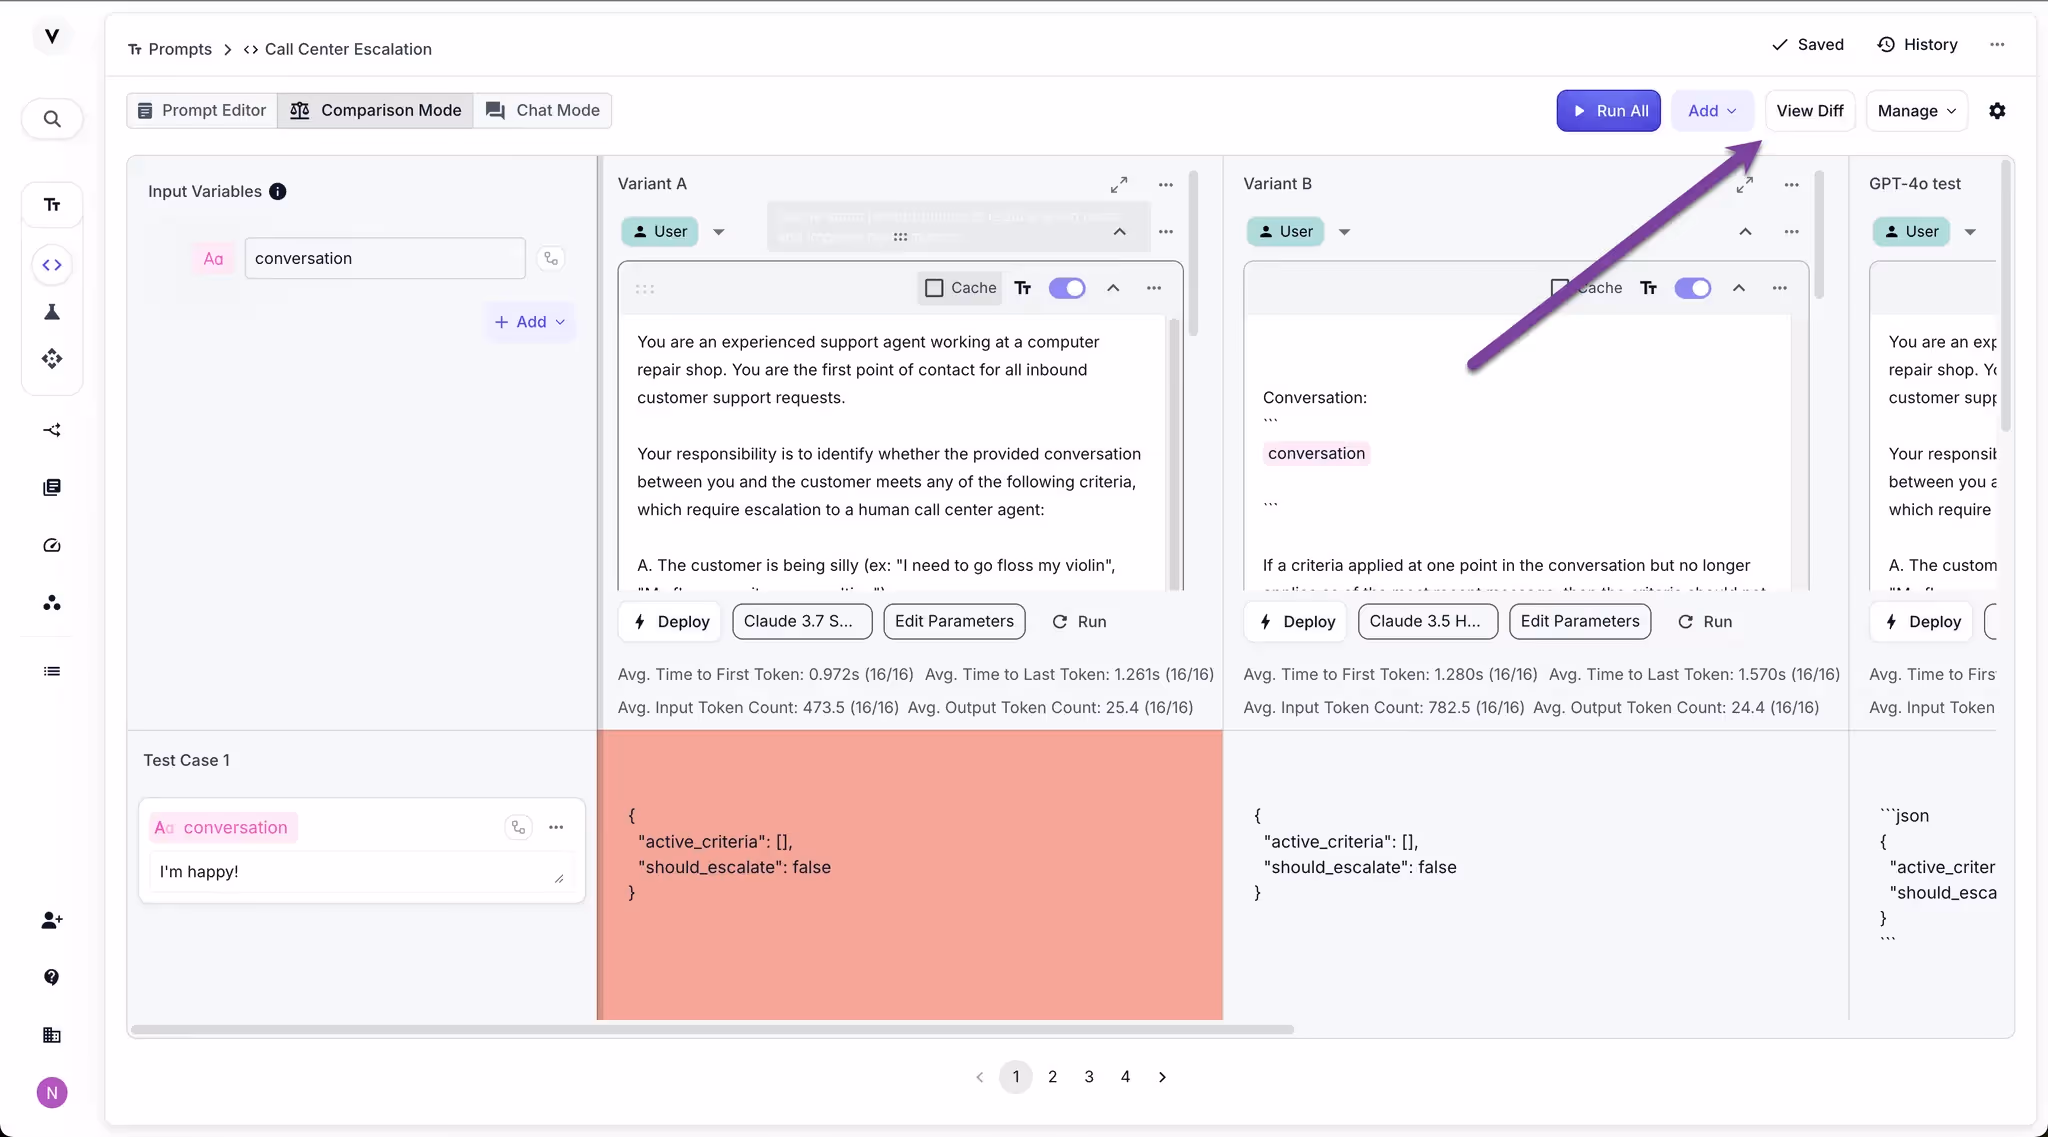Enable the Cache checkbox in Variant A
2048x1137 pixels.
coord(934,288)
